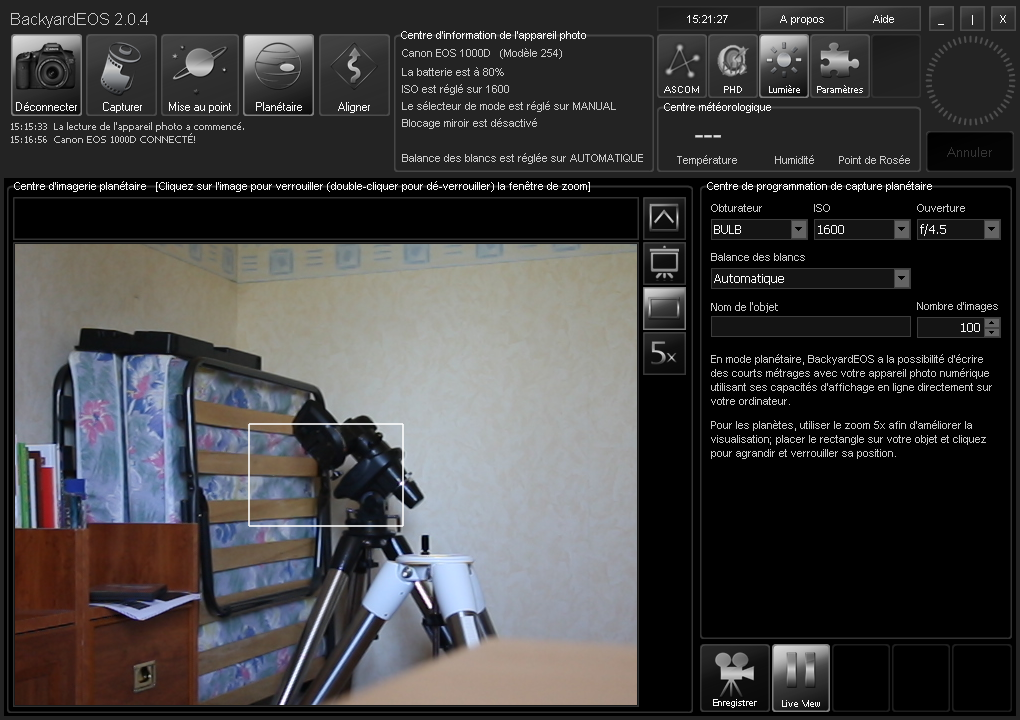Click the projector screen display icon
This screenshot has width=1020, height=720.
(x=664, y=263)
